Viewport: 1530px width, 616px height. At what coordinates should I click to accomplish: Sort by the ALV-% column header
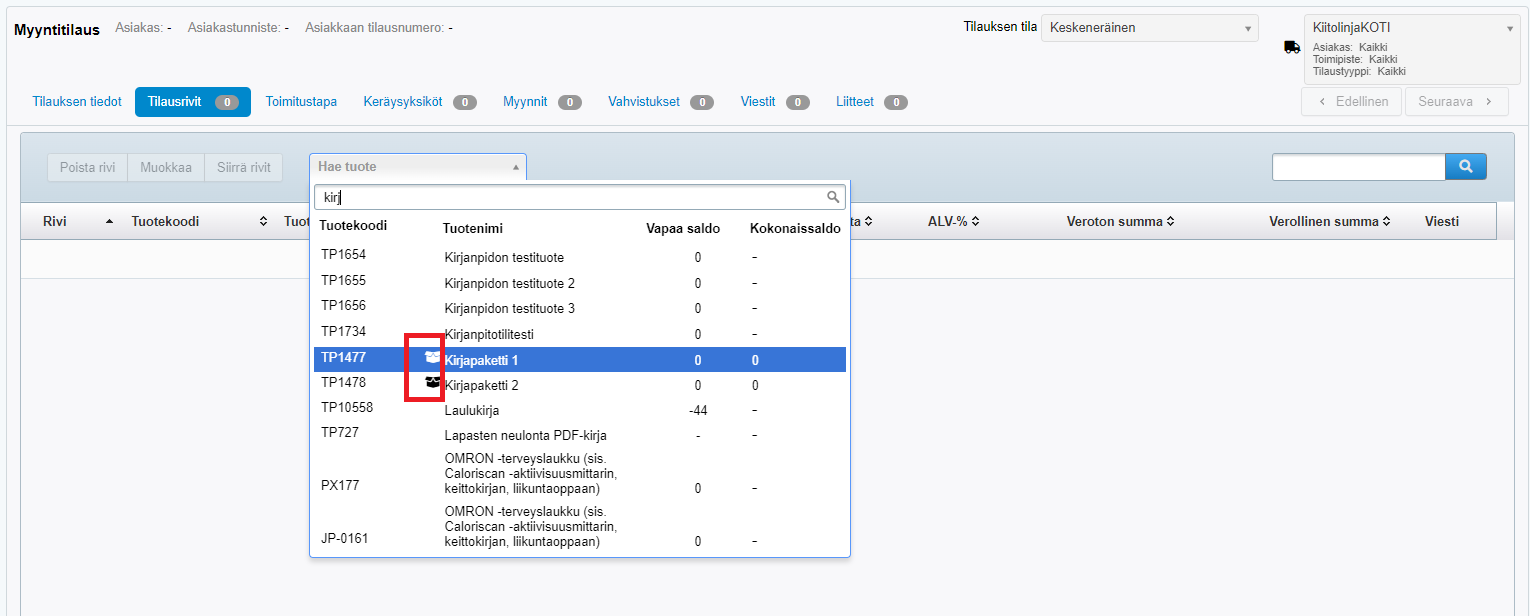(952, 222)
